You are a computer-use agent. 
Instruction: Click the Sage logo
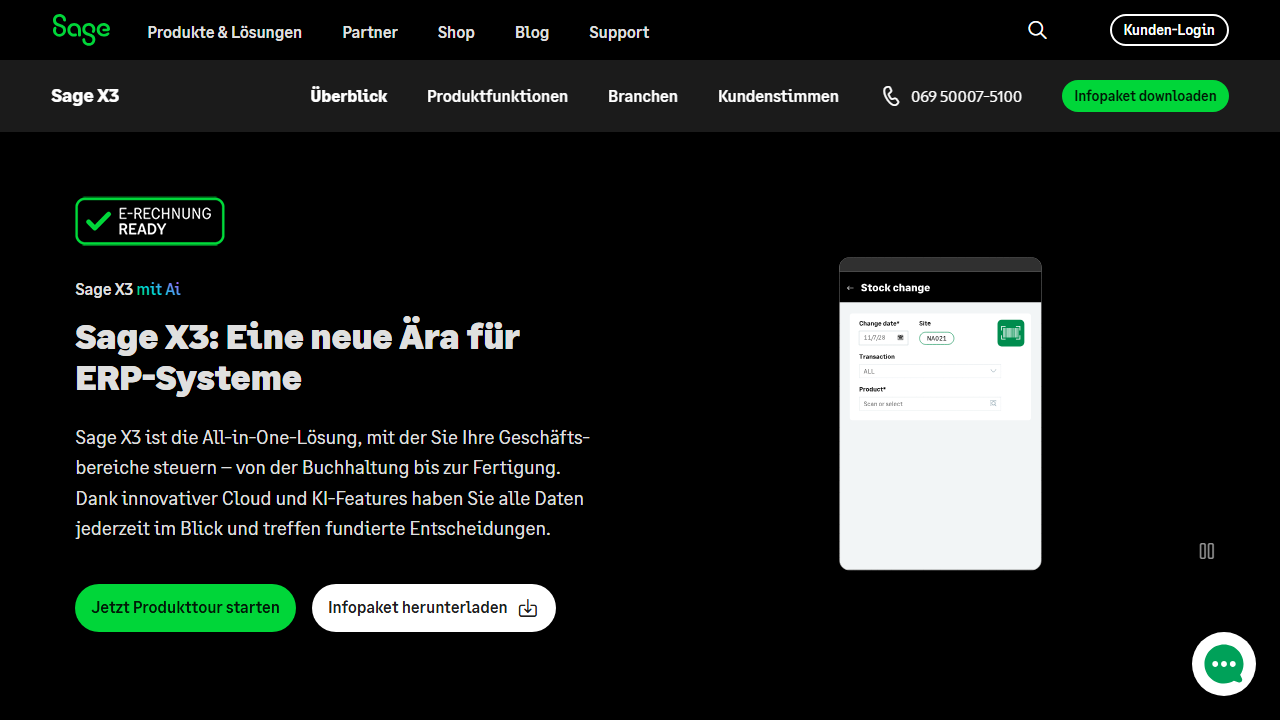(81, 30)
